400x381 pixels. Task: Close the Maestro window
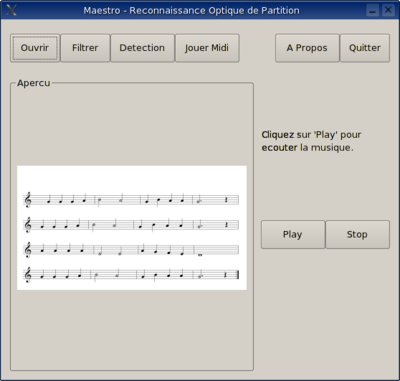point(388,10)
